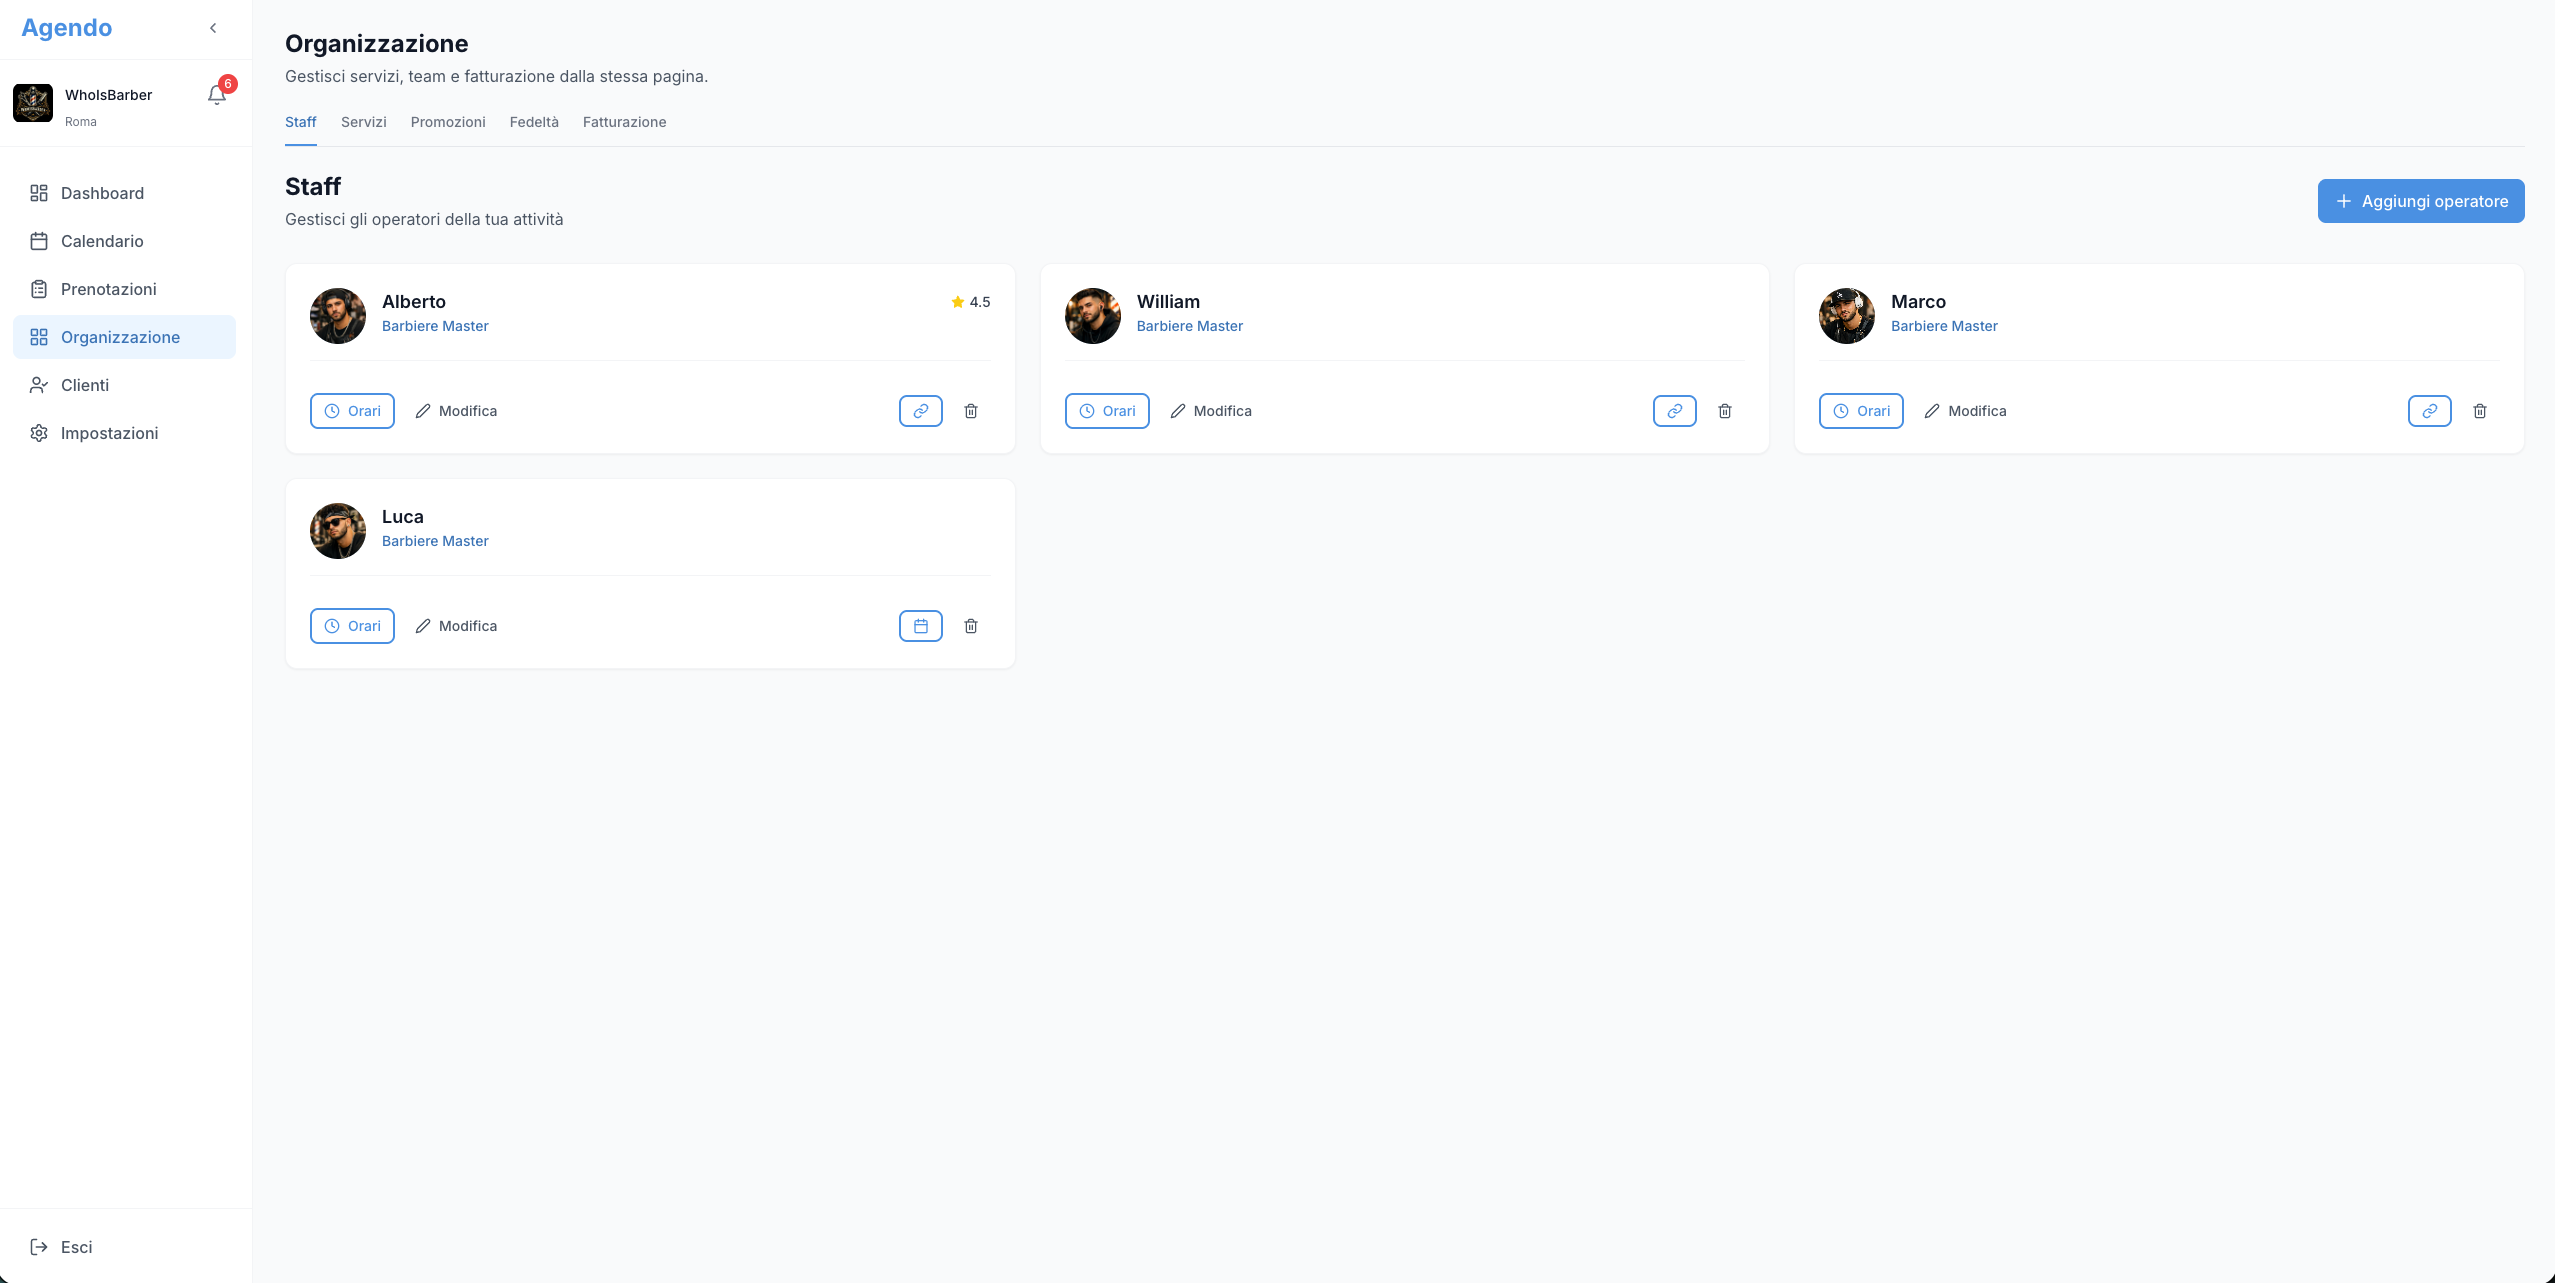Click the Aggiungi operatore button
This screenshot has width=2555, height=1283.
click(x=2420, y=201)
